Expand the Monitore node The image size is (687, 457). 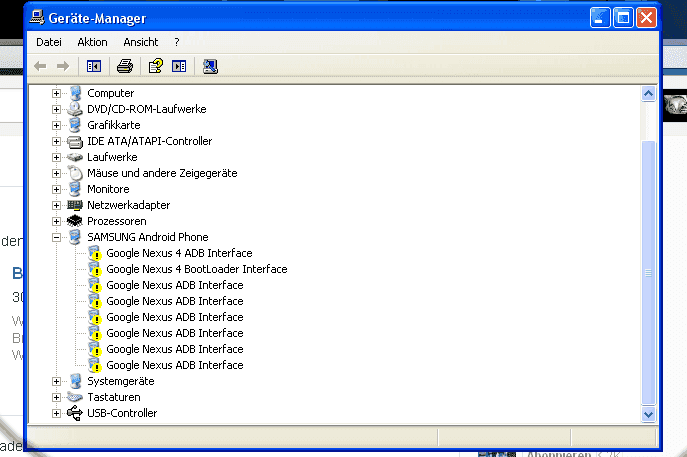pos(56,189)
